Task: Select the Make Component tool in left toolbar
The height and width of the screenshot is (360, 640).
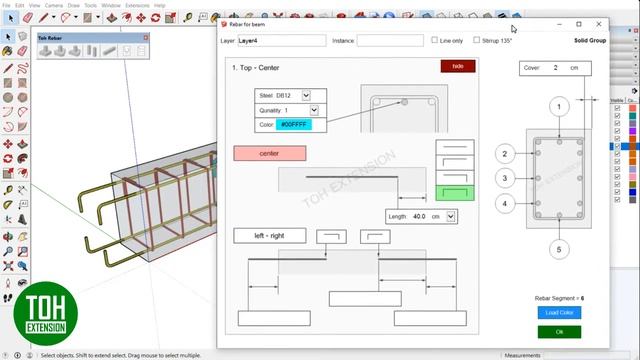Action: 22,37
